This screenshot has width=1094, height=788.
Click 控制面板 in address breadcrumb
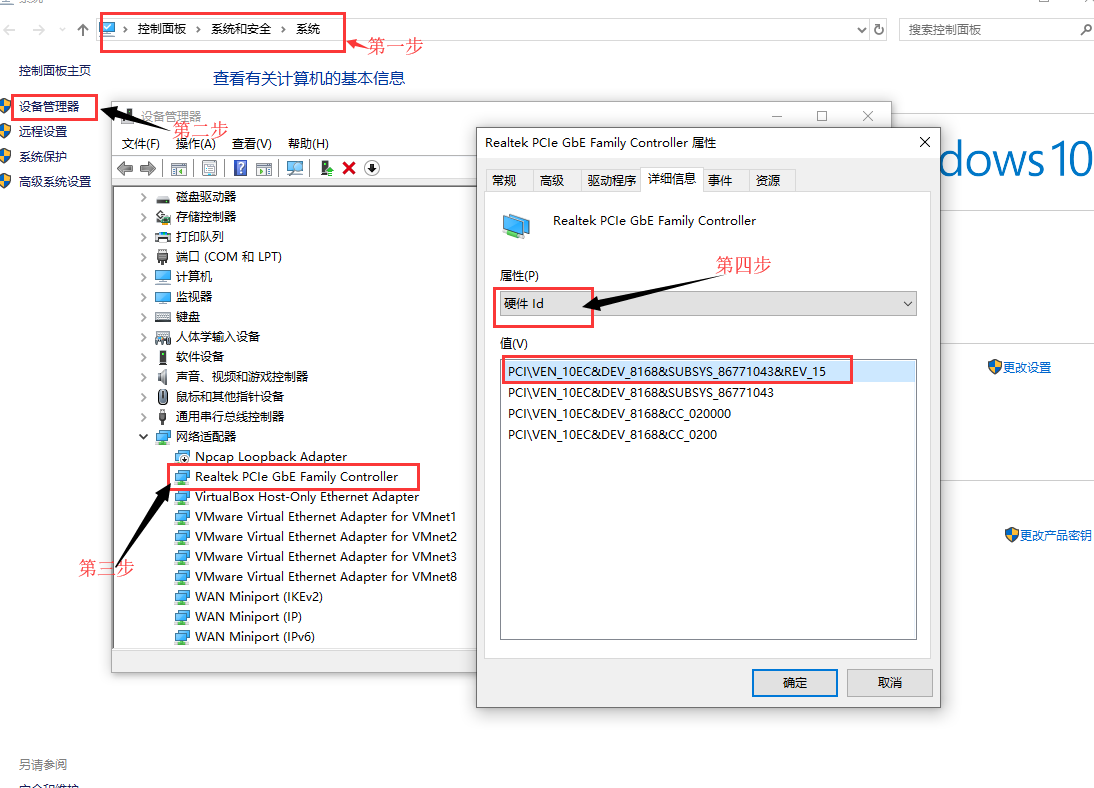coord(162,29)
